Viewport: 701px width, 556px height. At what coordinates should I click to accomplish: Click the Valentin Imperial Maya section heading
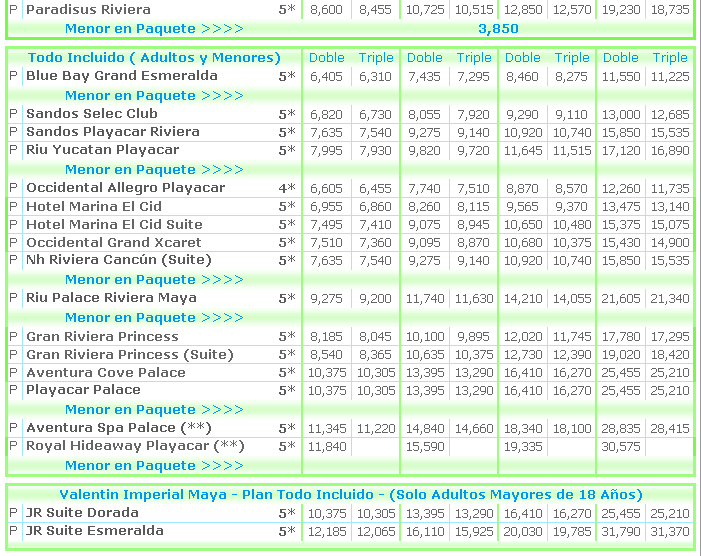click(x=351, y=494)
